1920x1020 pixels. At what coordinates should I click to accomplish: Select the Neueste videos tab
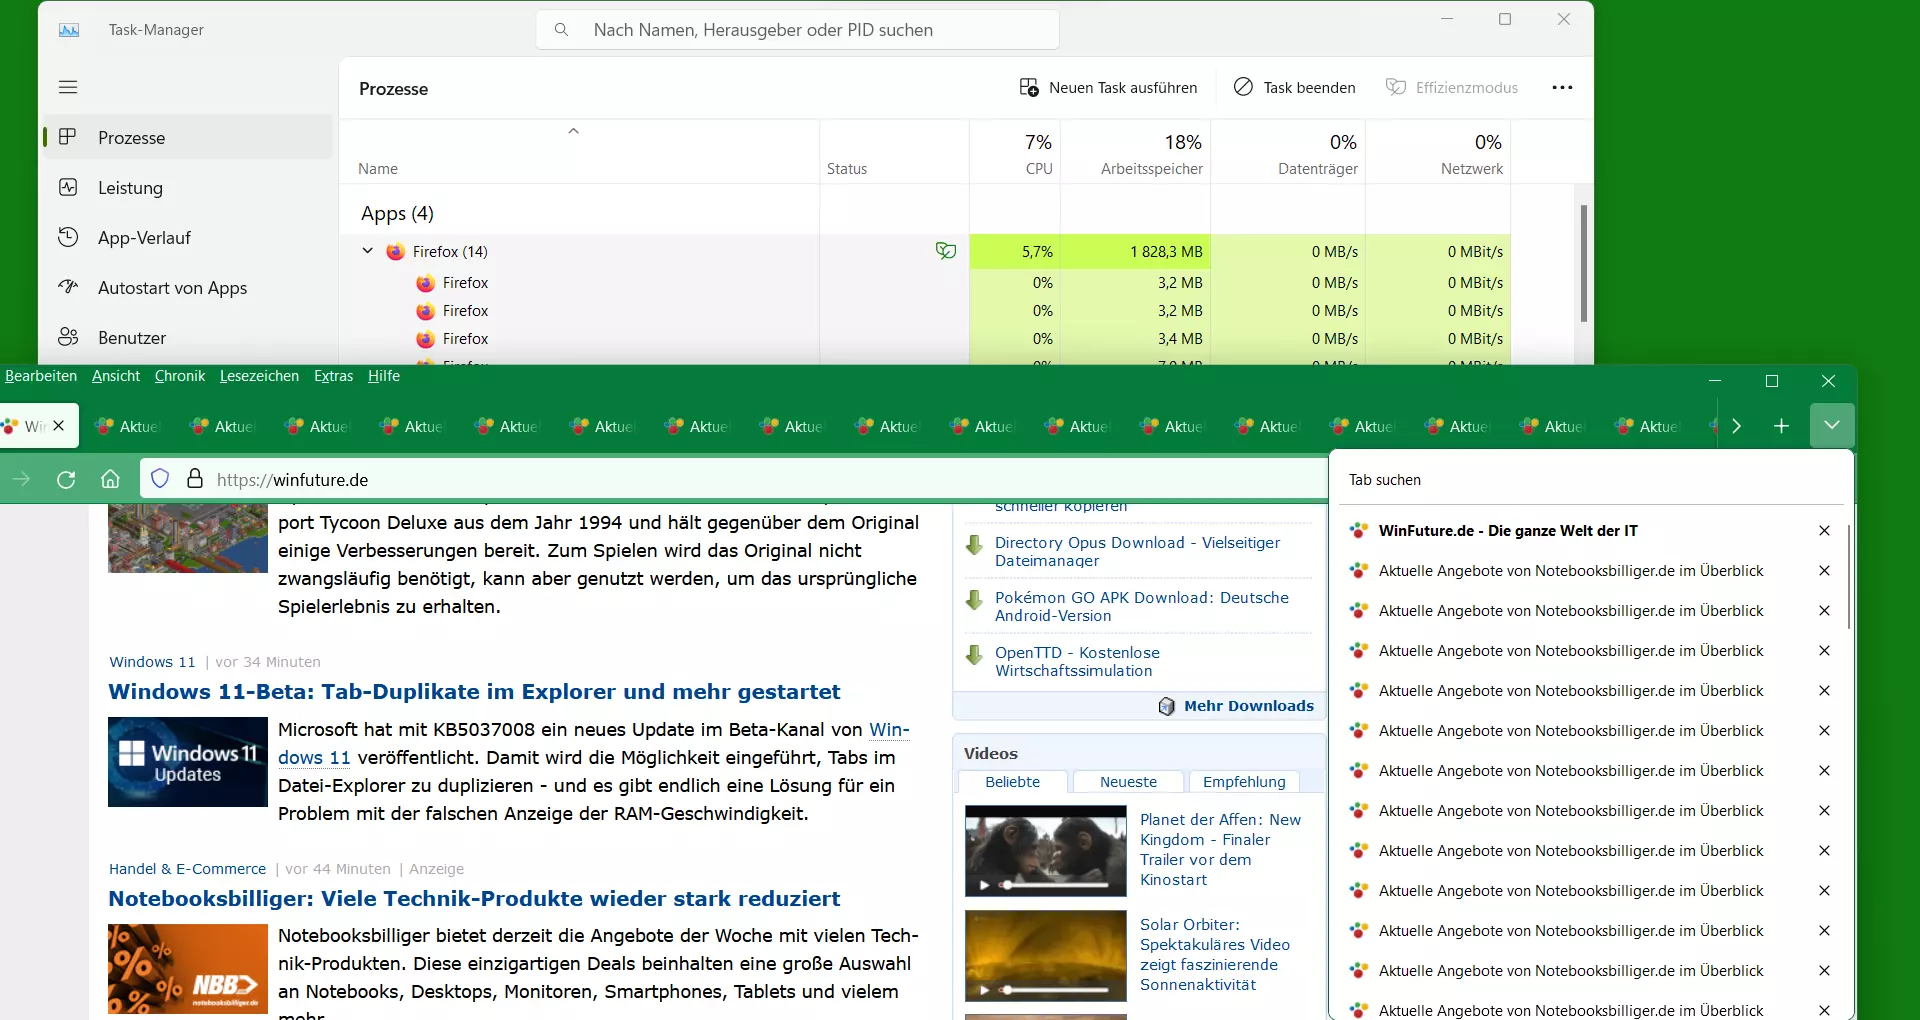[1128, 782]
